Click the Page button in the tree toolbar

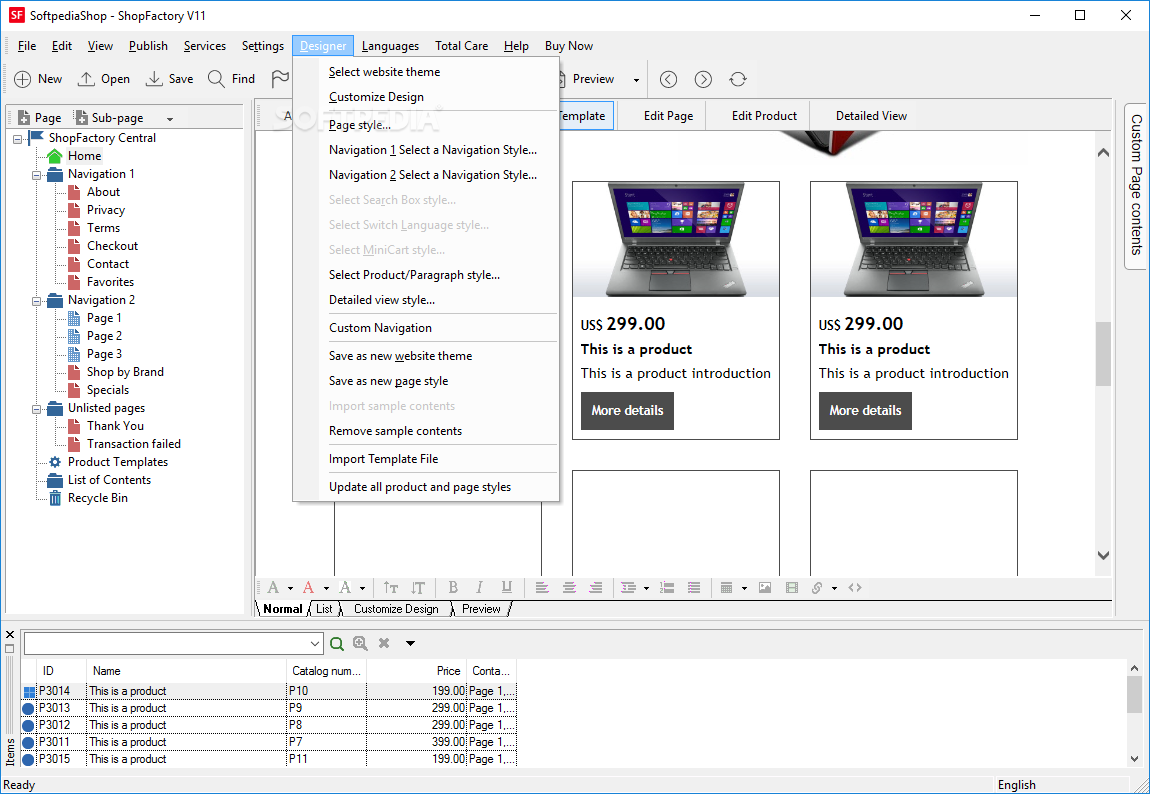[40, 118]
